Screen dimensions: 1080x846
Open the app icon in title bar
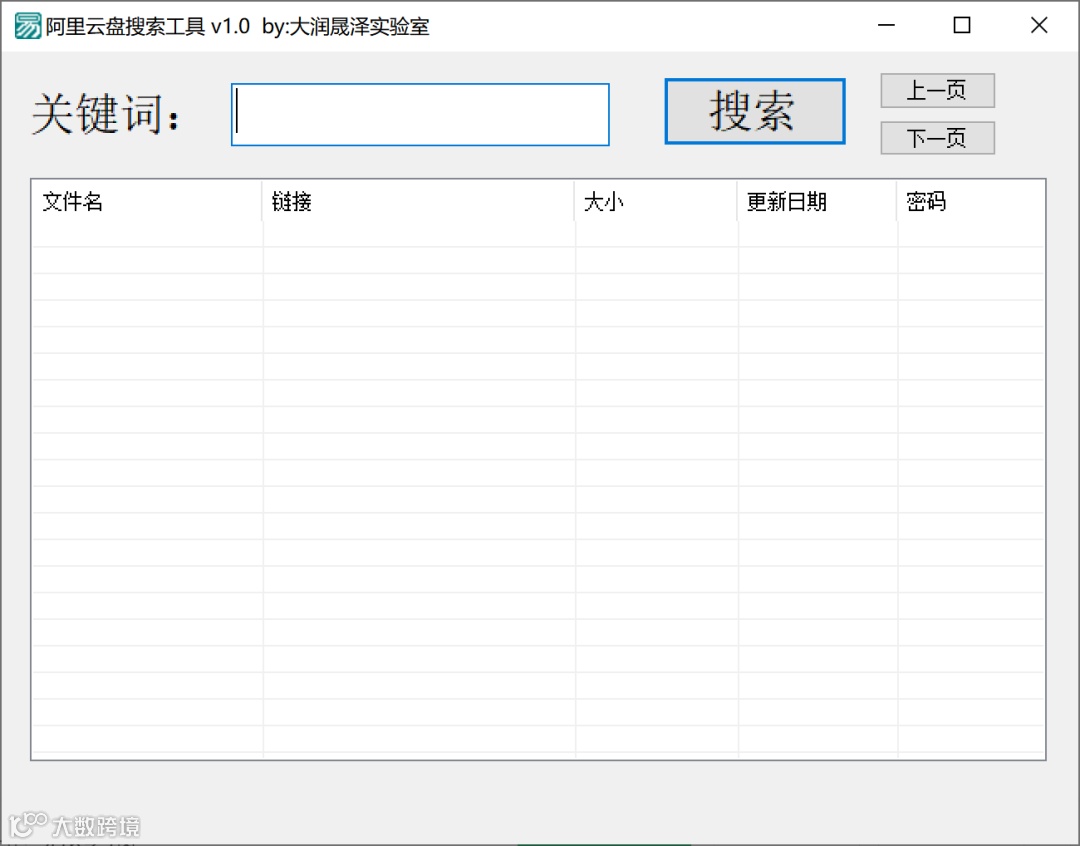coord(28,26)
